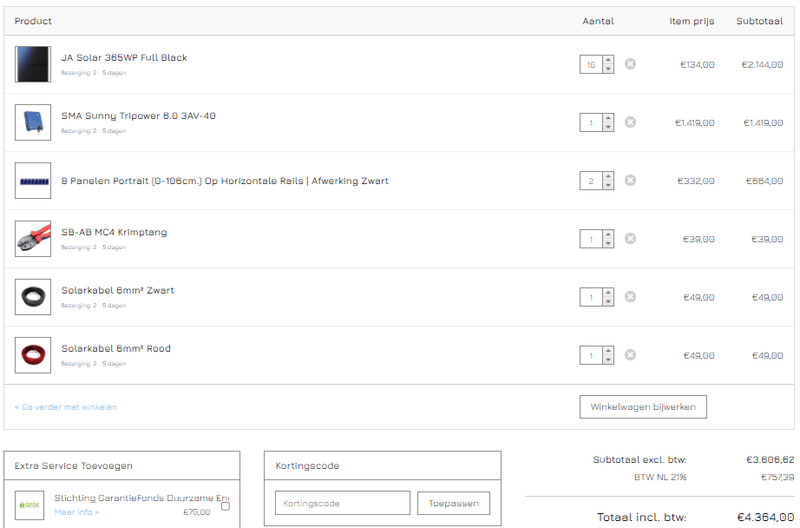800x528 pixels.
Task: Increase quantity of SMA Sunny Tripower
Action: pos(608,118)
